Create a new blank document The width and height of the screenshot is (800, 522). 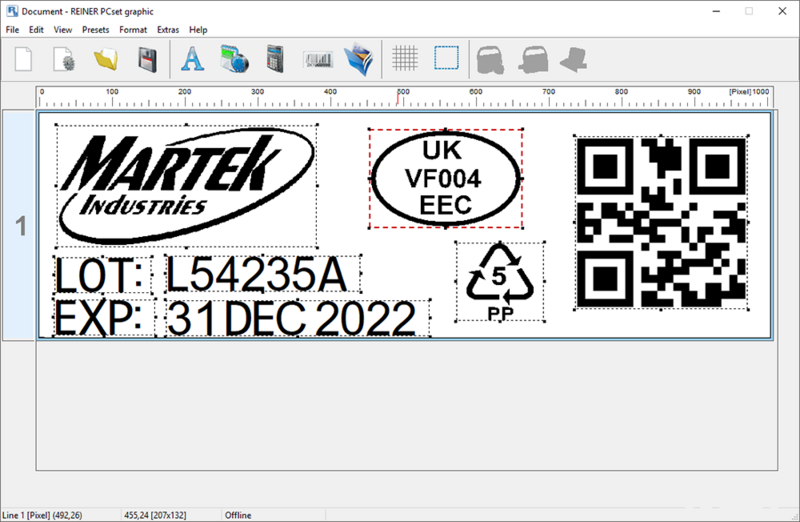click(x=23, y=59)
